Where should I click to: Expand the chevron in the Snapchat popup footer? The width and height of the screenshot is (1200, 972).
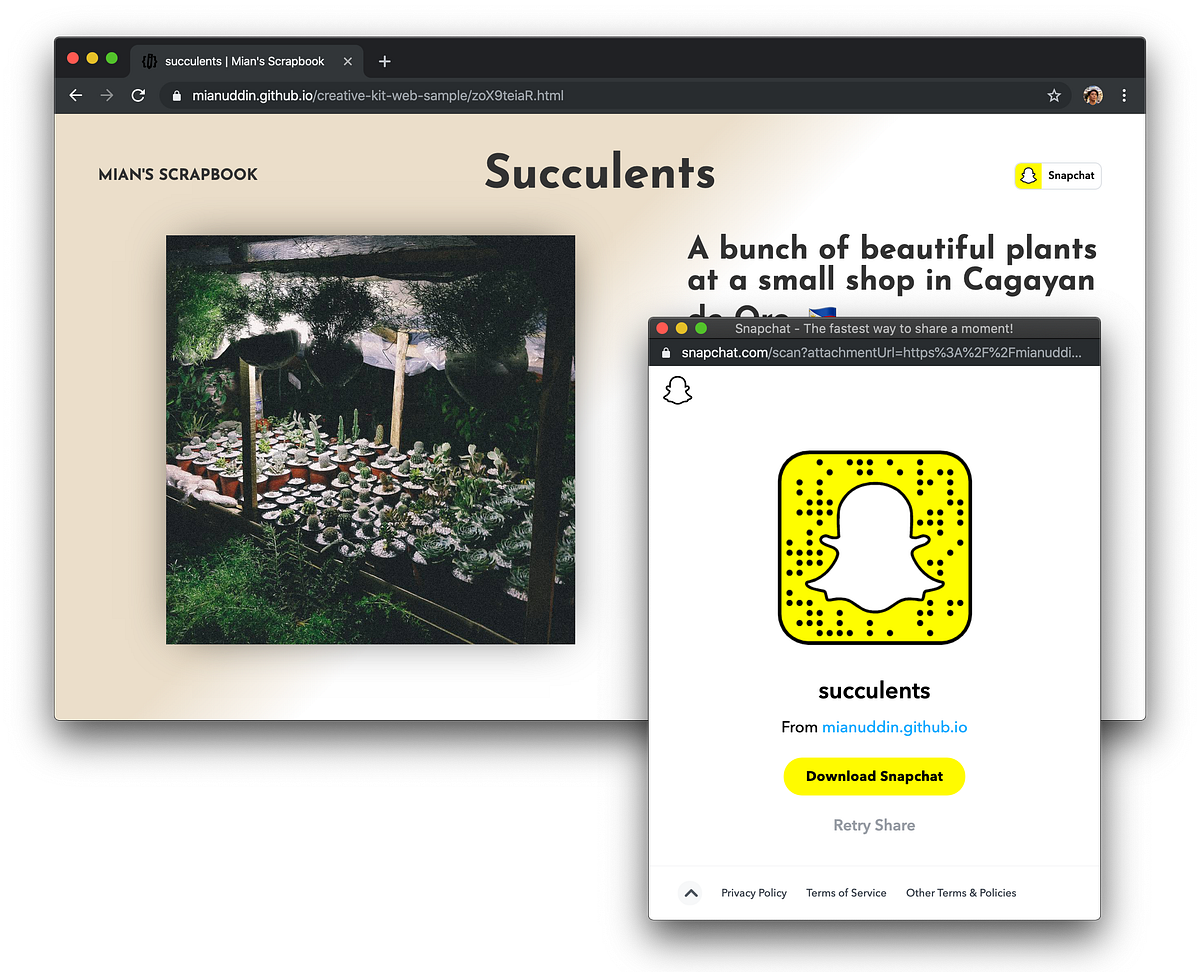click(690, 893)
